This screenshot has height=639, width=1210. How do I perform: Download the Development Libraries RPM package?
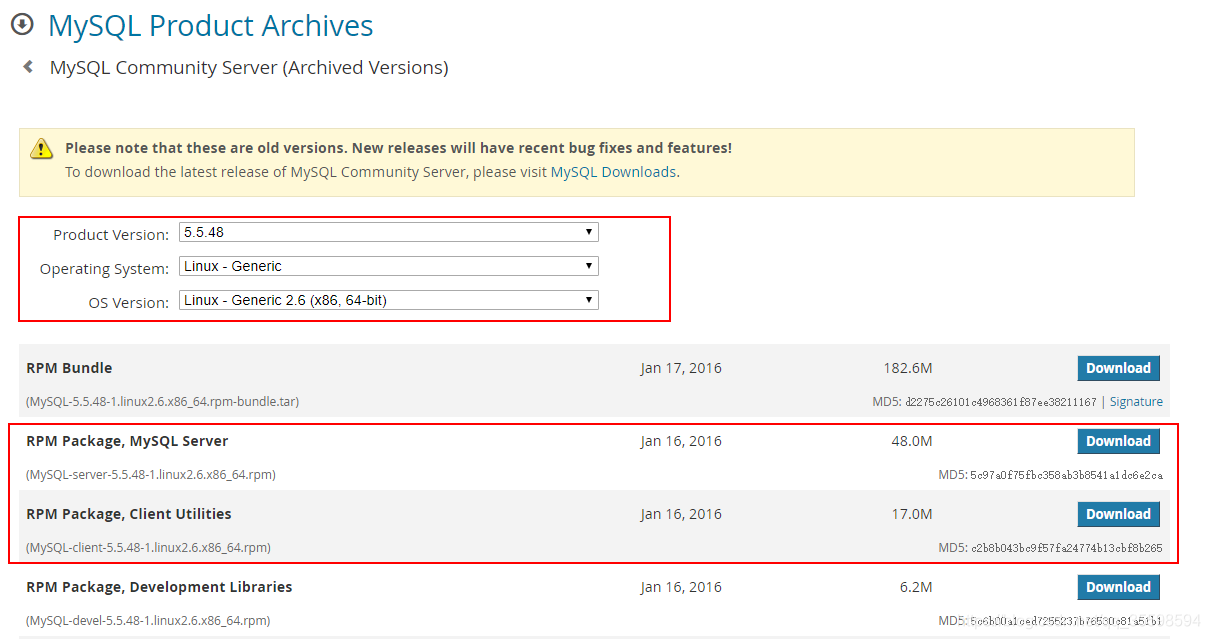[1118, 587]
